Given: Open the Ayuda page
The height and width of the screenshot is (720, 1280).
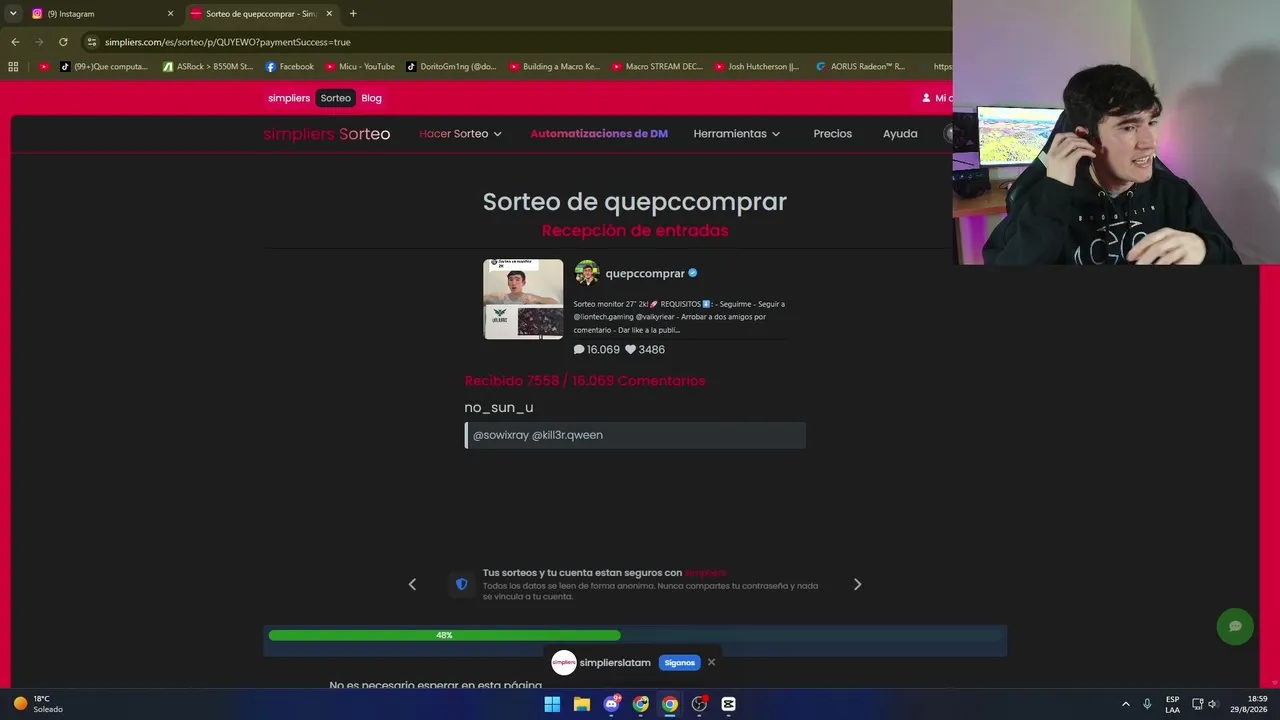Looking at the screenshot, I should [x=900, y=134].
